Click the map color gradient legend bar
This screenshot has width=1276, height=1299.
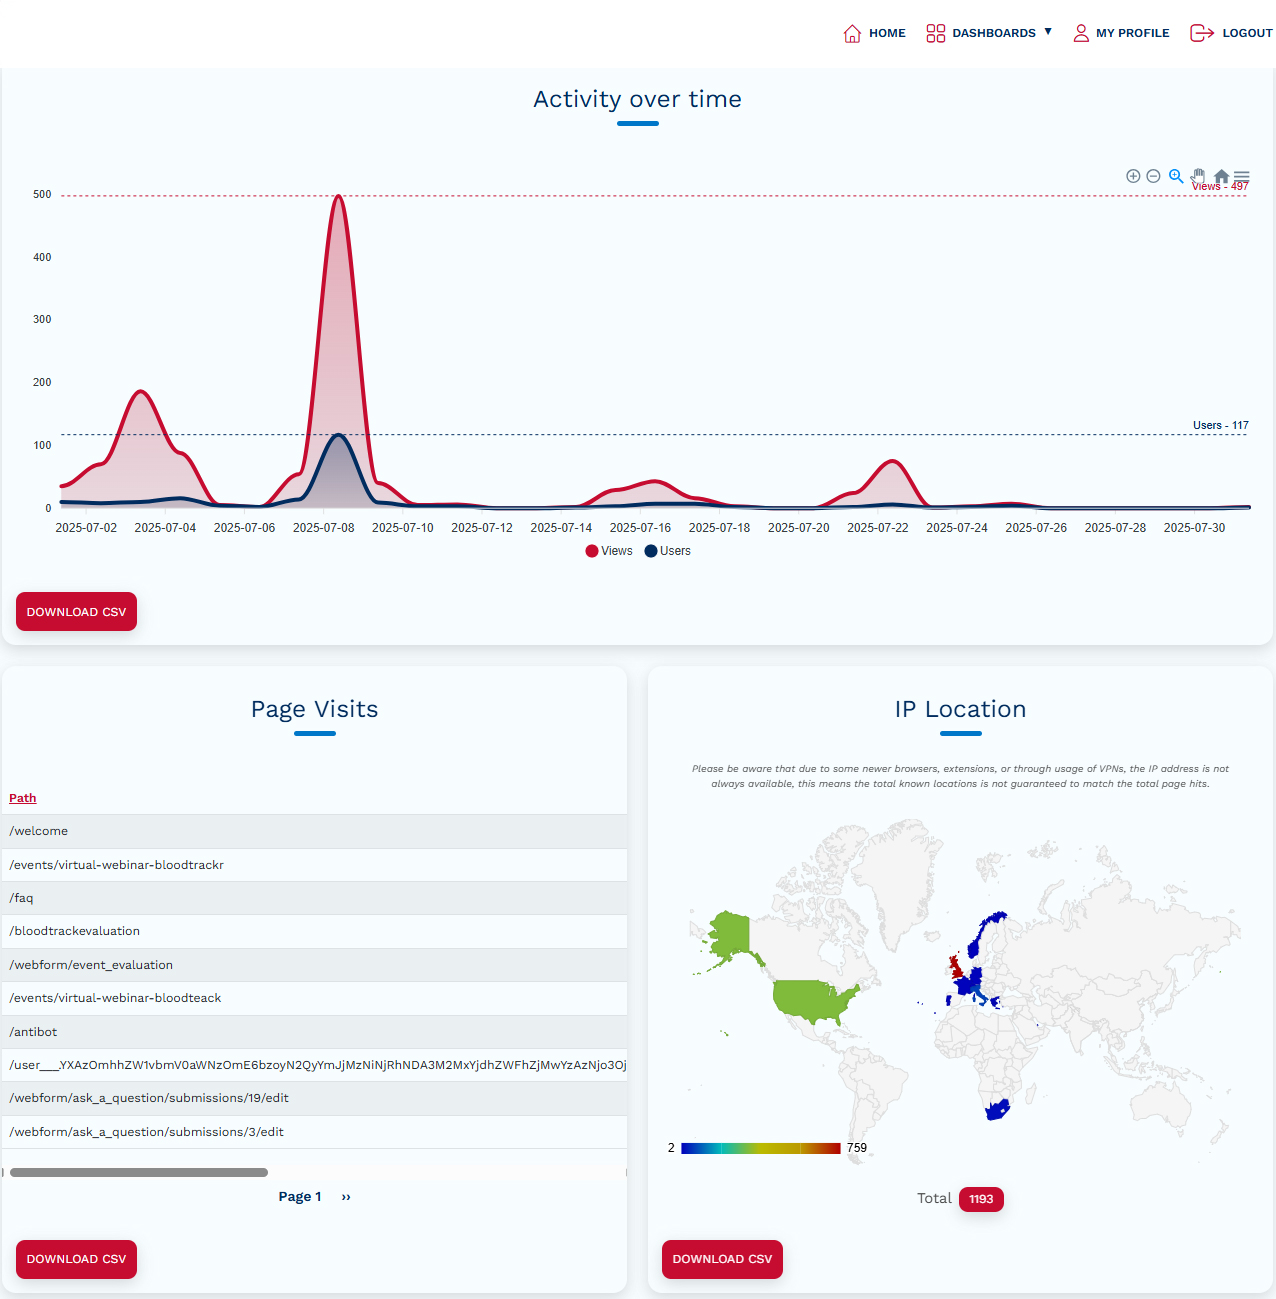tap(760, 1148)
